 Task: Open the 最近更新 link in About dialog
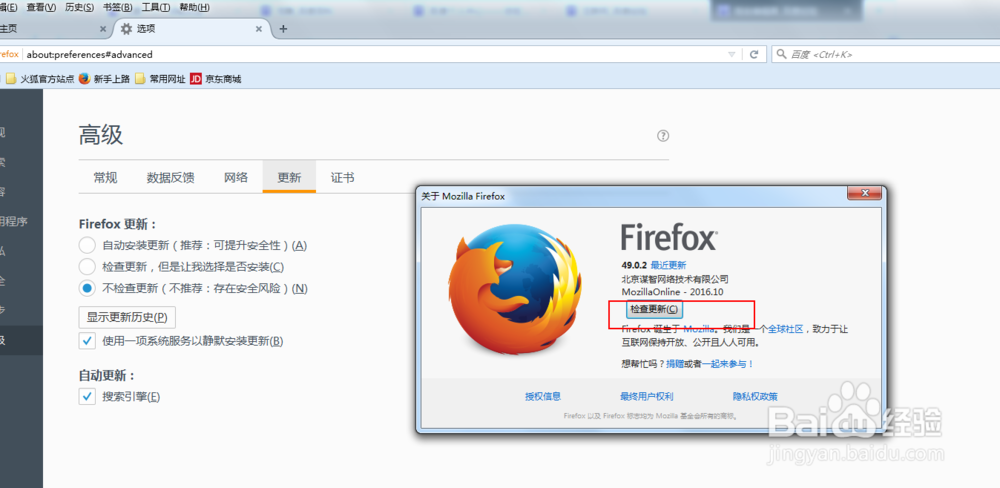coord(668,265)
